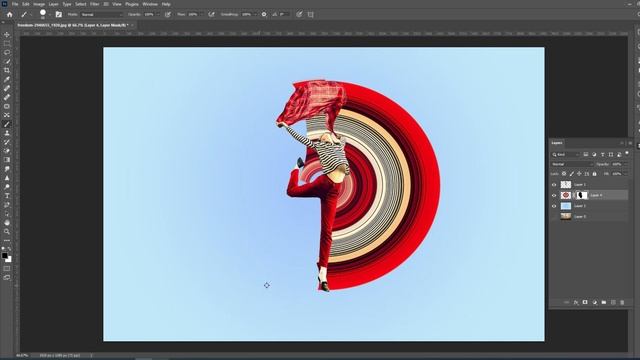Create a new group folder
The image size is (640, 360).
pyautogui.click(x=604, y=302)
